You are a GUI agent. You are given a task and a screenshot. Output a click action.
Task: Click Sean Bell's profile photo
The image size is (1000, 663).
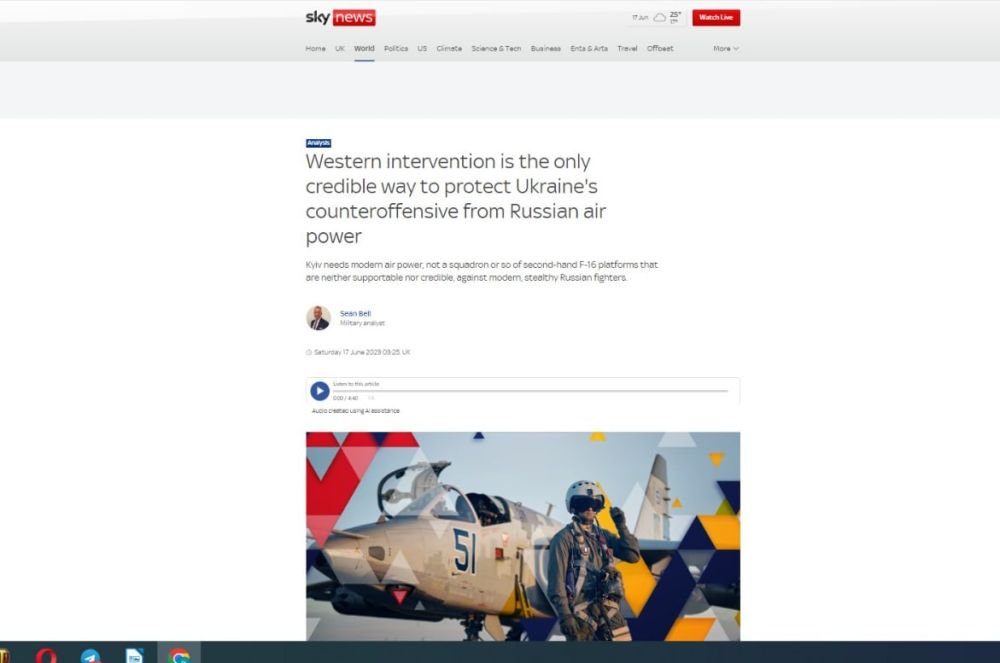pos(316,317)
